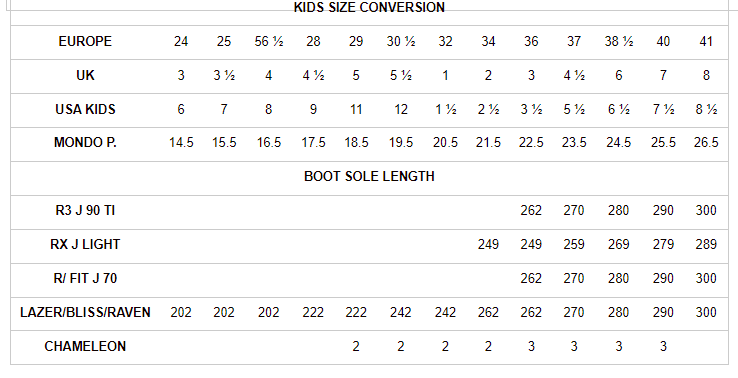Select the R3 J 90 TI row label
Screen dimensions: 738x378
[85, 210]
